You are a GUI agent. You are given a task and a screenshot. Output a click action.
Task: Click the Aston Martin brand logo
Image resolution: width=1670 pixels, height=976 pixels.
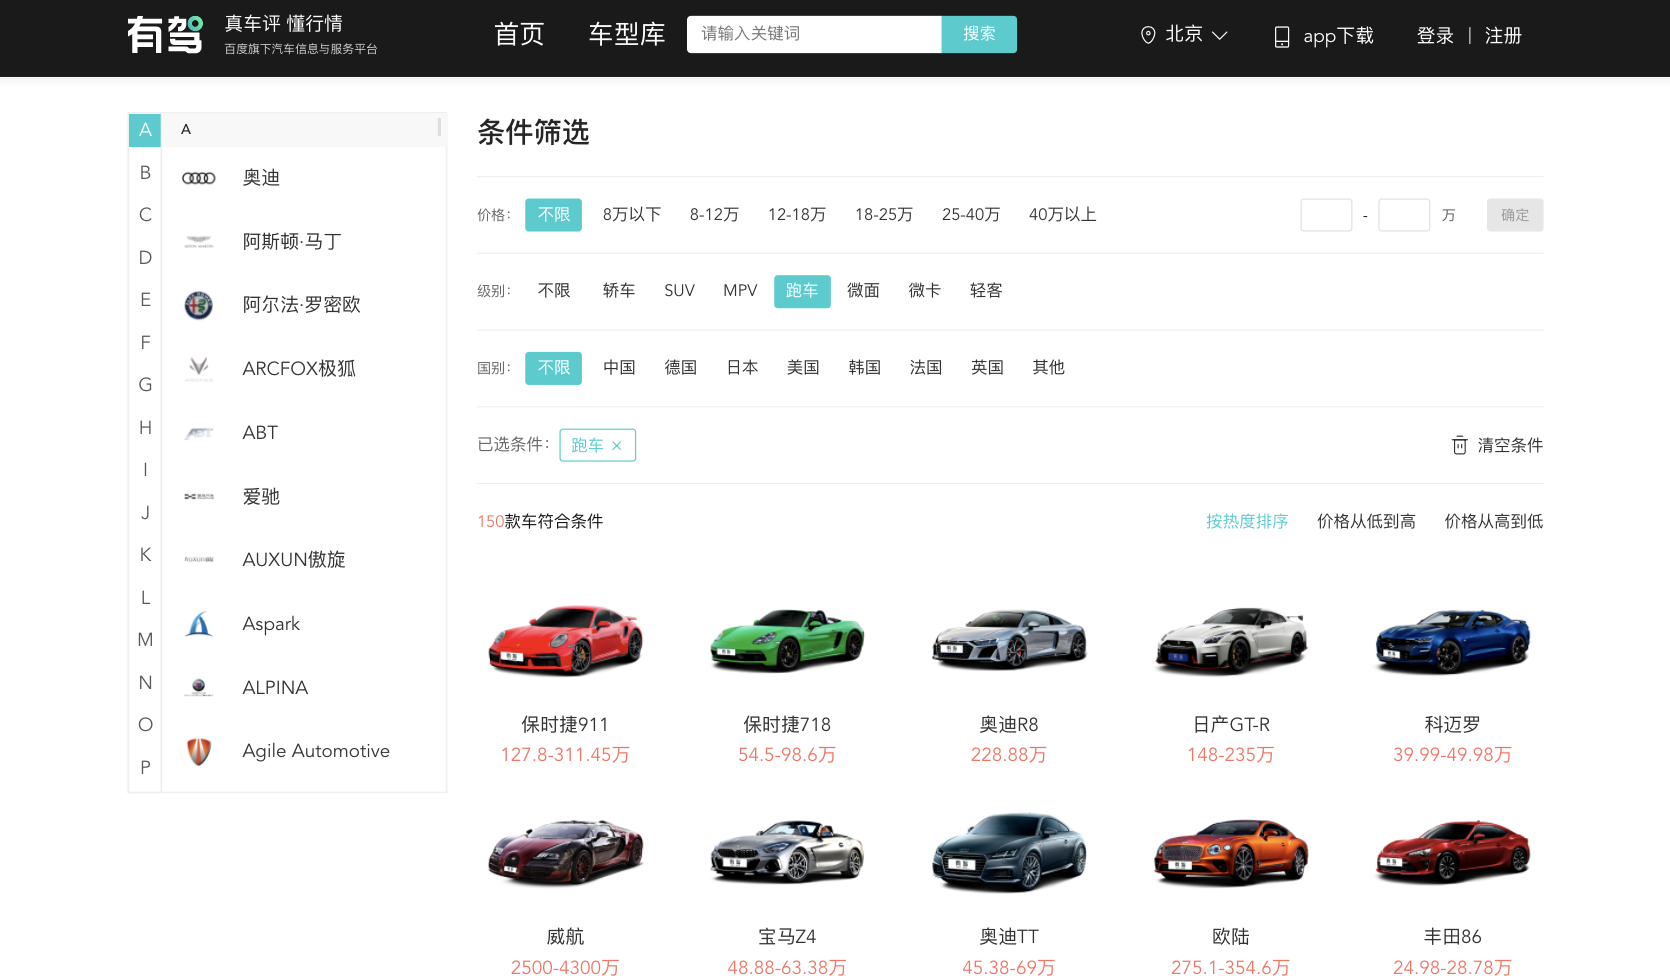click(199, 242)
